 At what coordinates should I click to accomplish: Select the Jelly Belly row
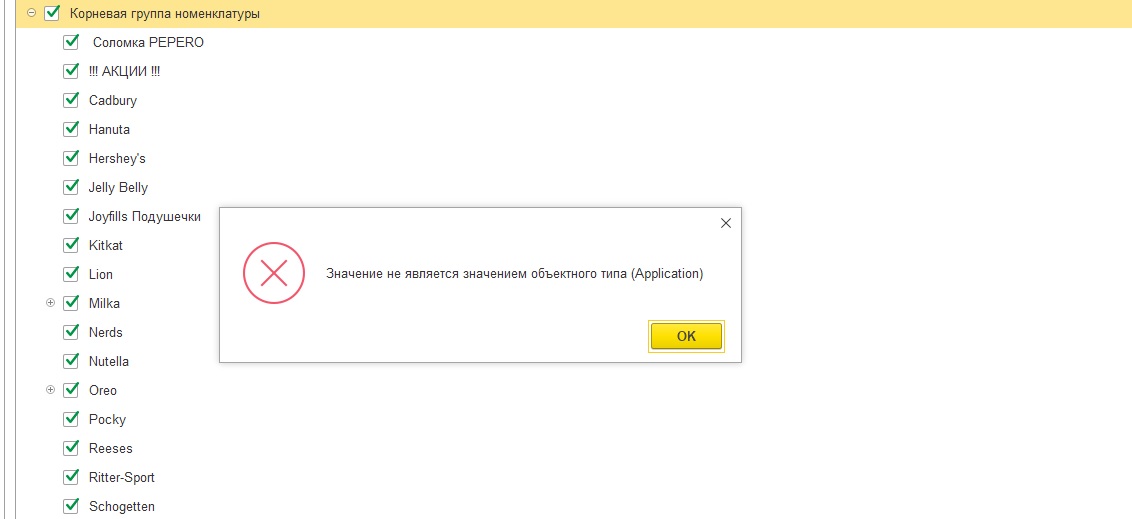(x=118, y=187)
